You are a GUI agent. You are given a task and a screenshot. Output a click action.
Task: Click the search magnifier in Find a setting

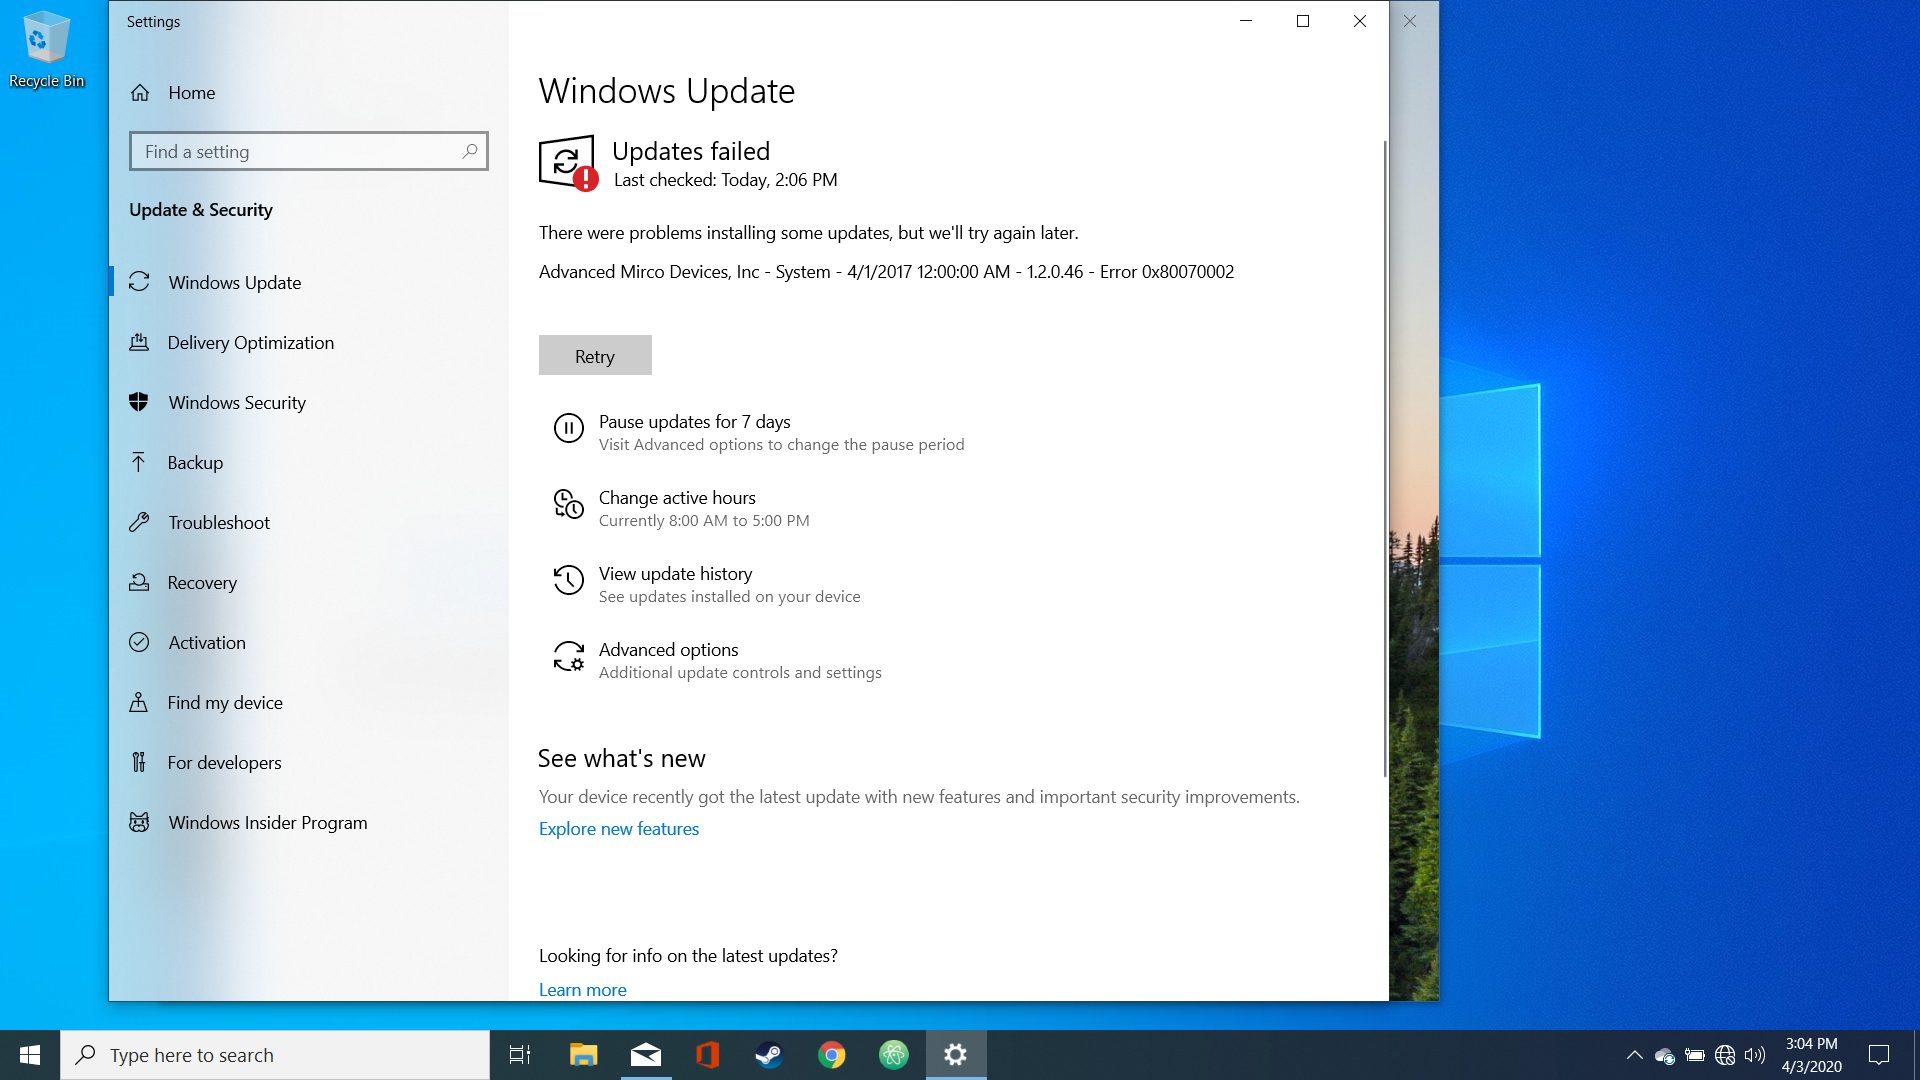pos(469,151)
